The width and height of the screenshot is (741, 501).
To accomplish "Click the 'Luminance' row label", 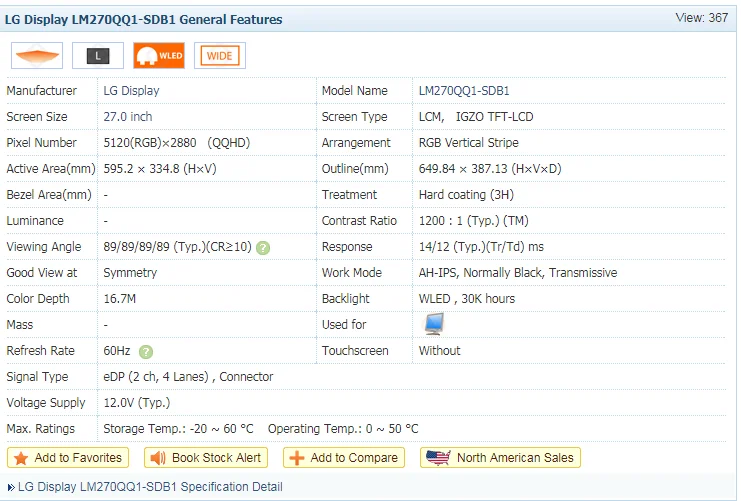I will [x=35, y=221].
